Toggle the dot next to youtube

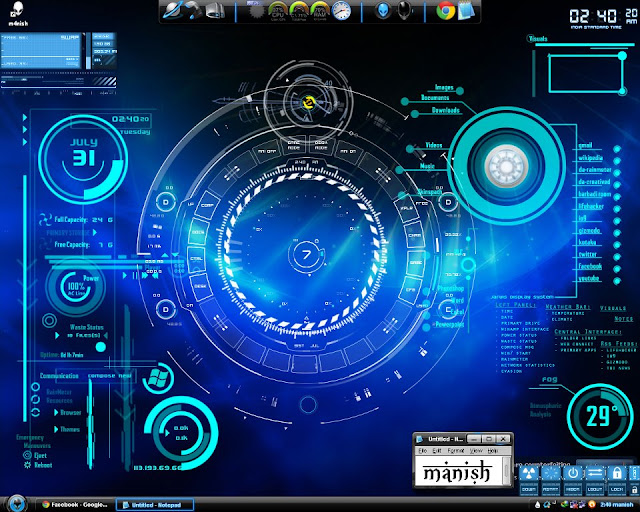click(x=617, y=281)
